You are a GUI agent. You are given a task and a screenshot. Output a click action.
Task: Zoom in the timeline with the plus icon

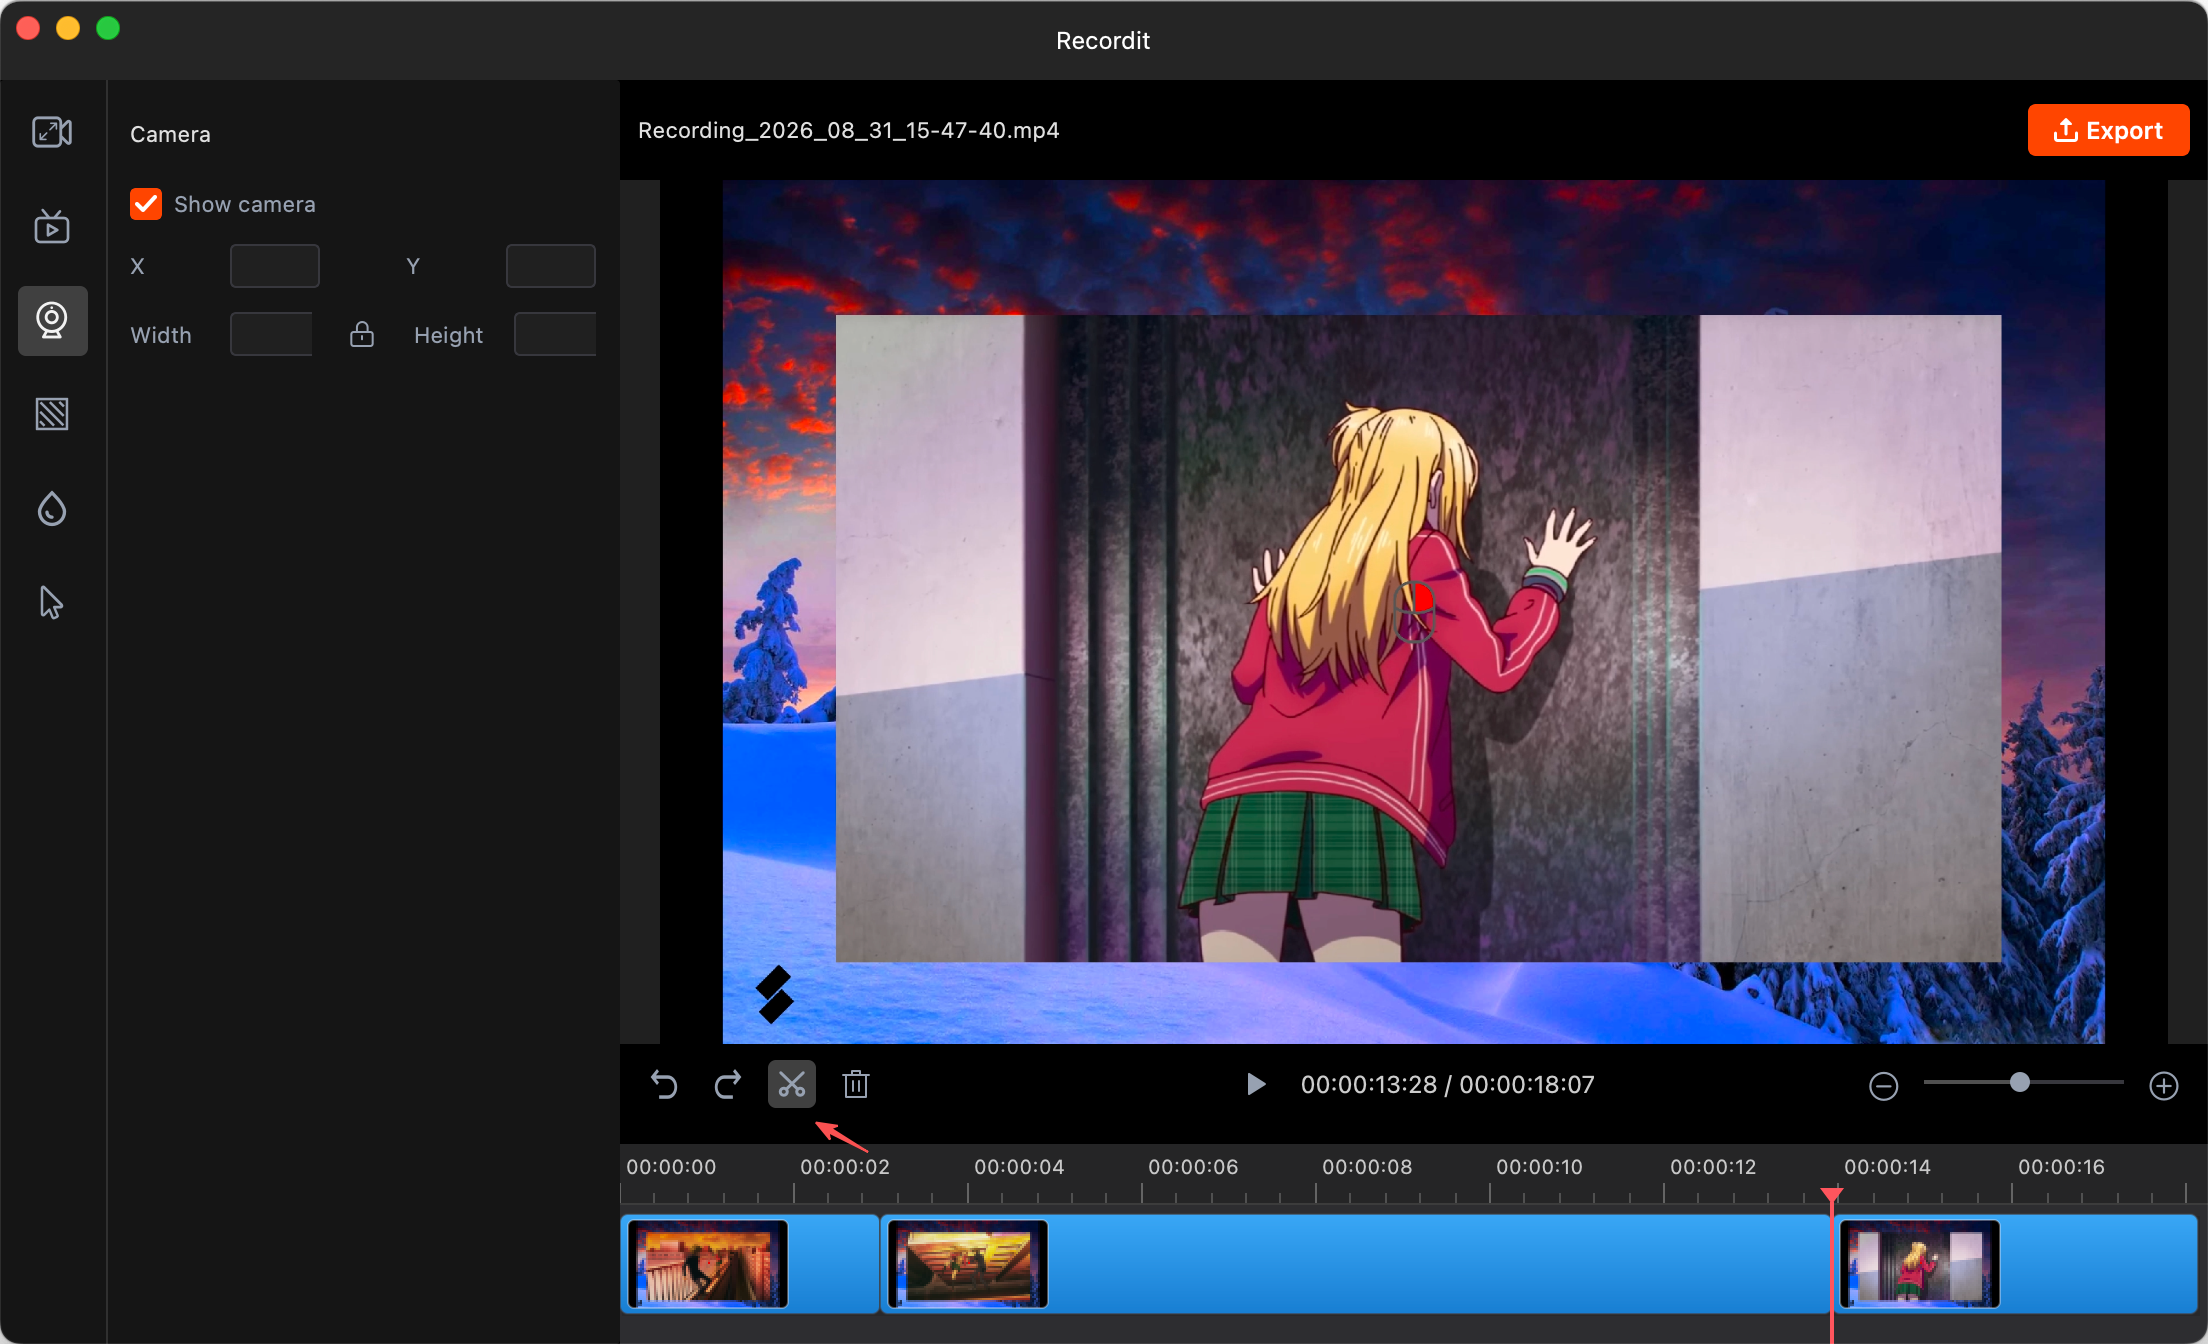(x=2164, y=1086)
